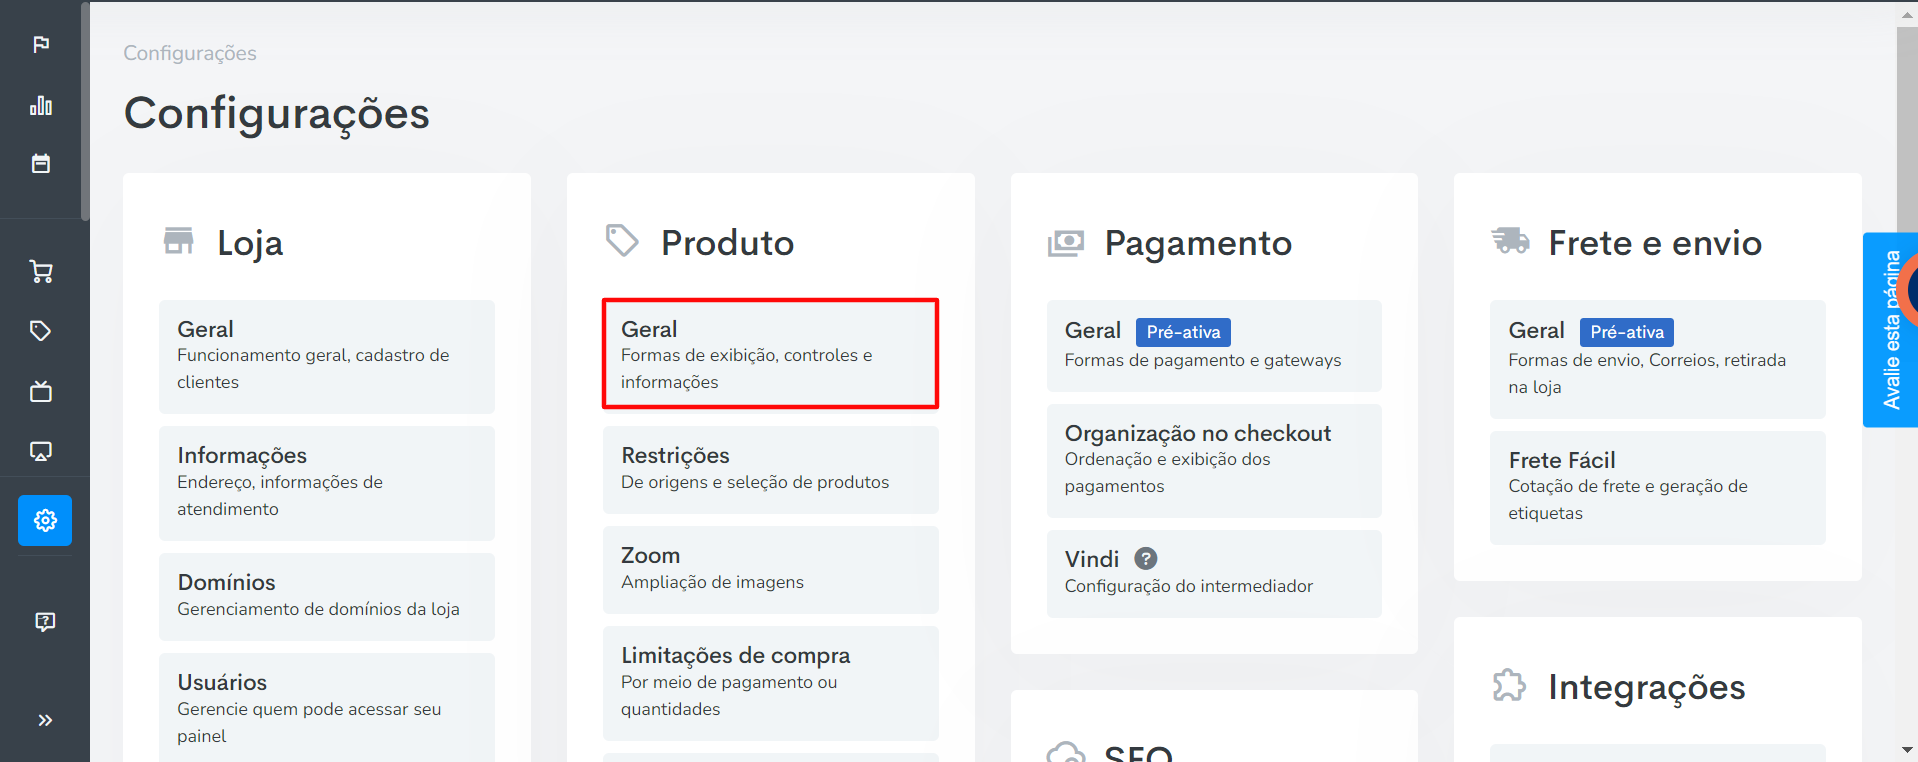Screen dimensions: 1918x762
Task: Open Frete Fácil card
Action: (1657, 487)
